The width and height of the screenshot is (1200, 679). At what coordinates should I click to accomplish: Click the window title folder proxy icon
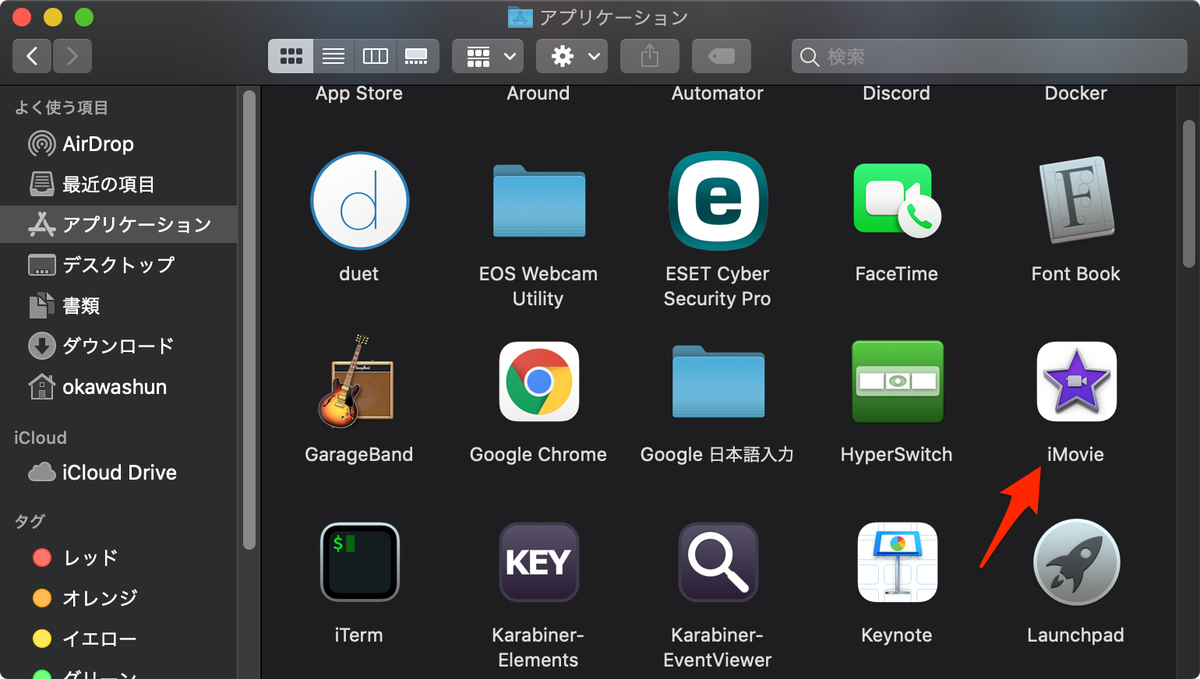pos(520,17)
